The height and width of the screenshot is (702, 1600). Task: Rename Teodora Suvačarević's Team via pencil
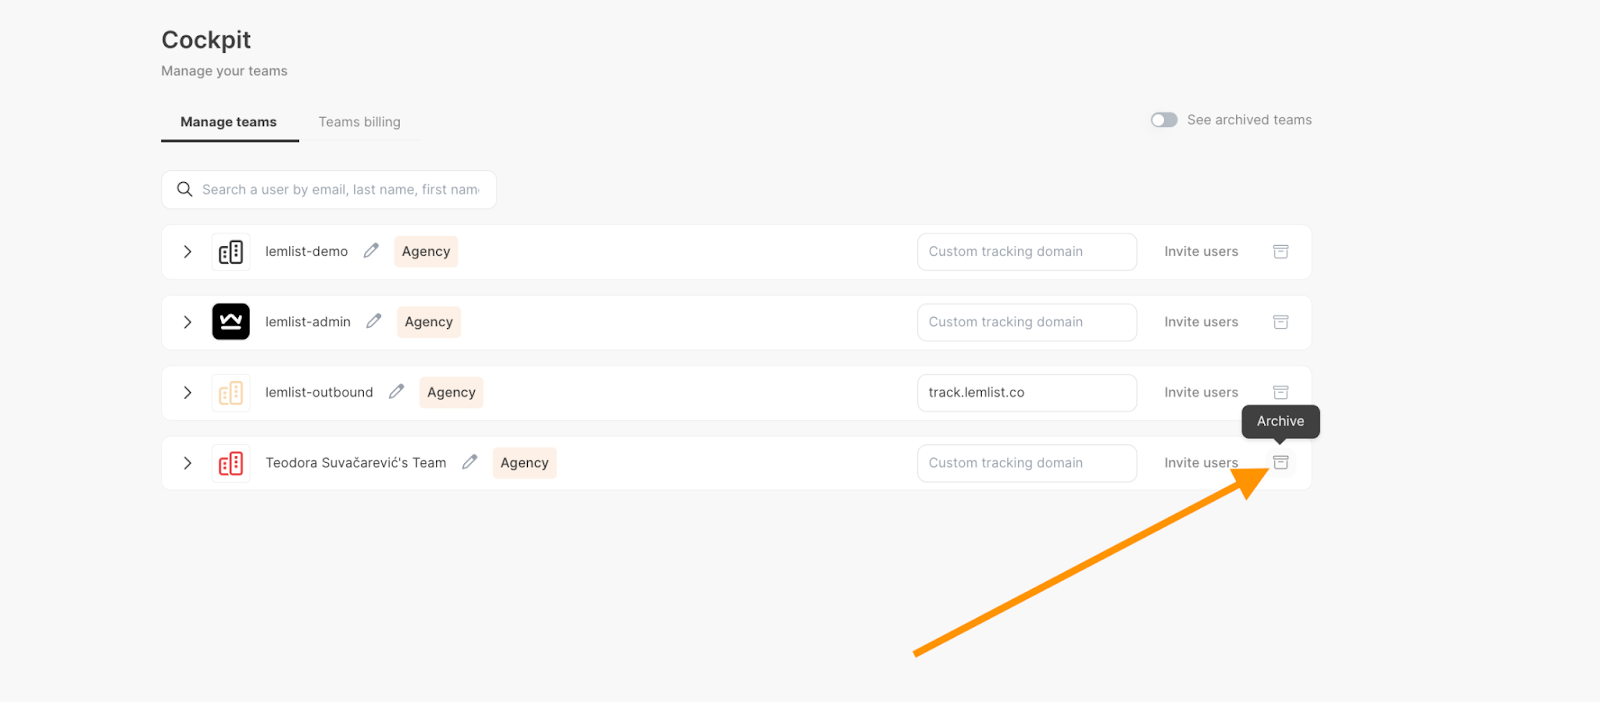pos(469,462)
